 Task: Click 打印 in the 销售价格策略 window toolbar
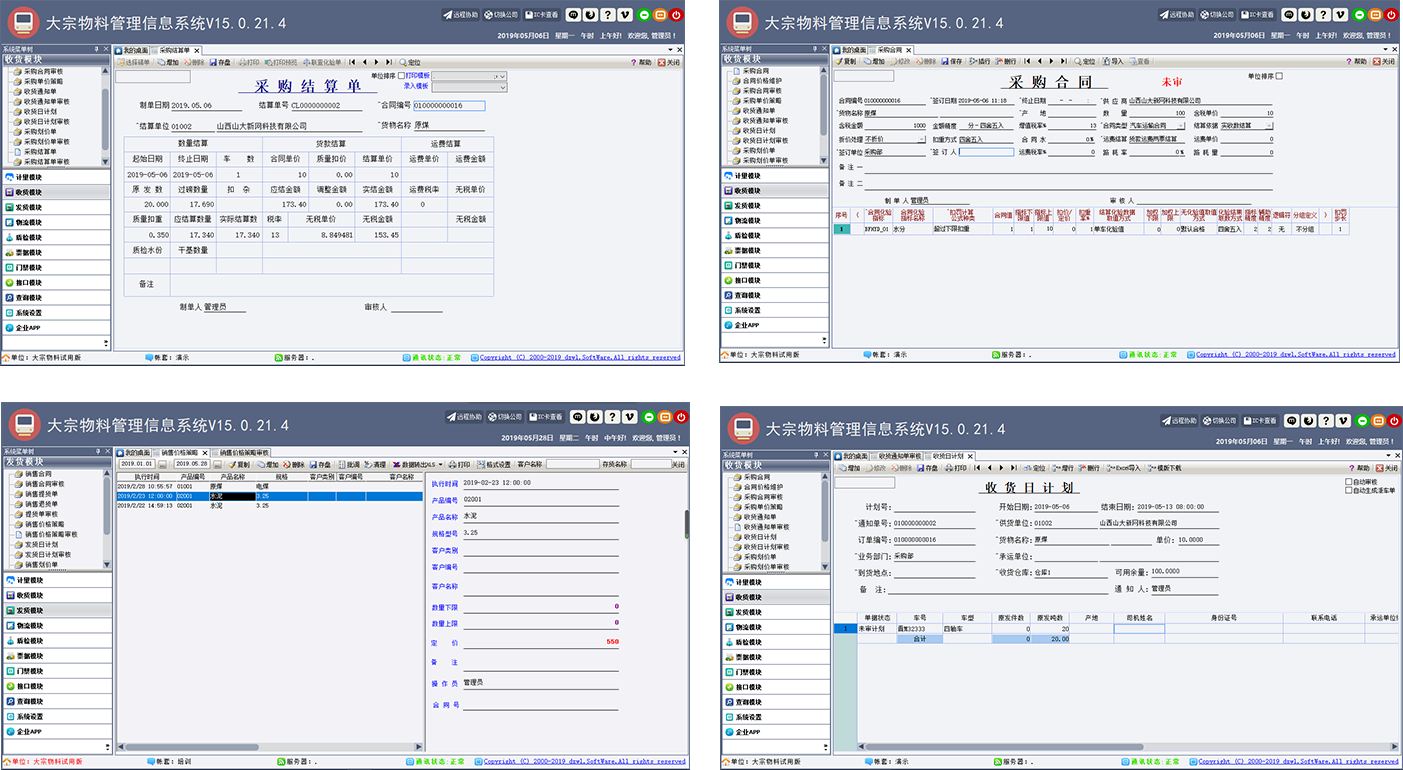[x=460, y=464]
